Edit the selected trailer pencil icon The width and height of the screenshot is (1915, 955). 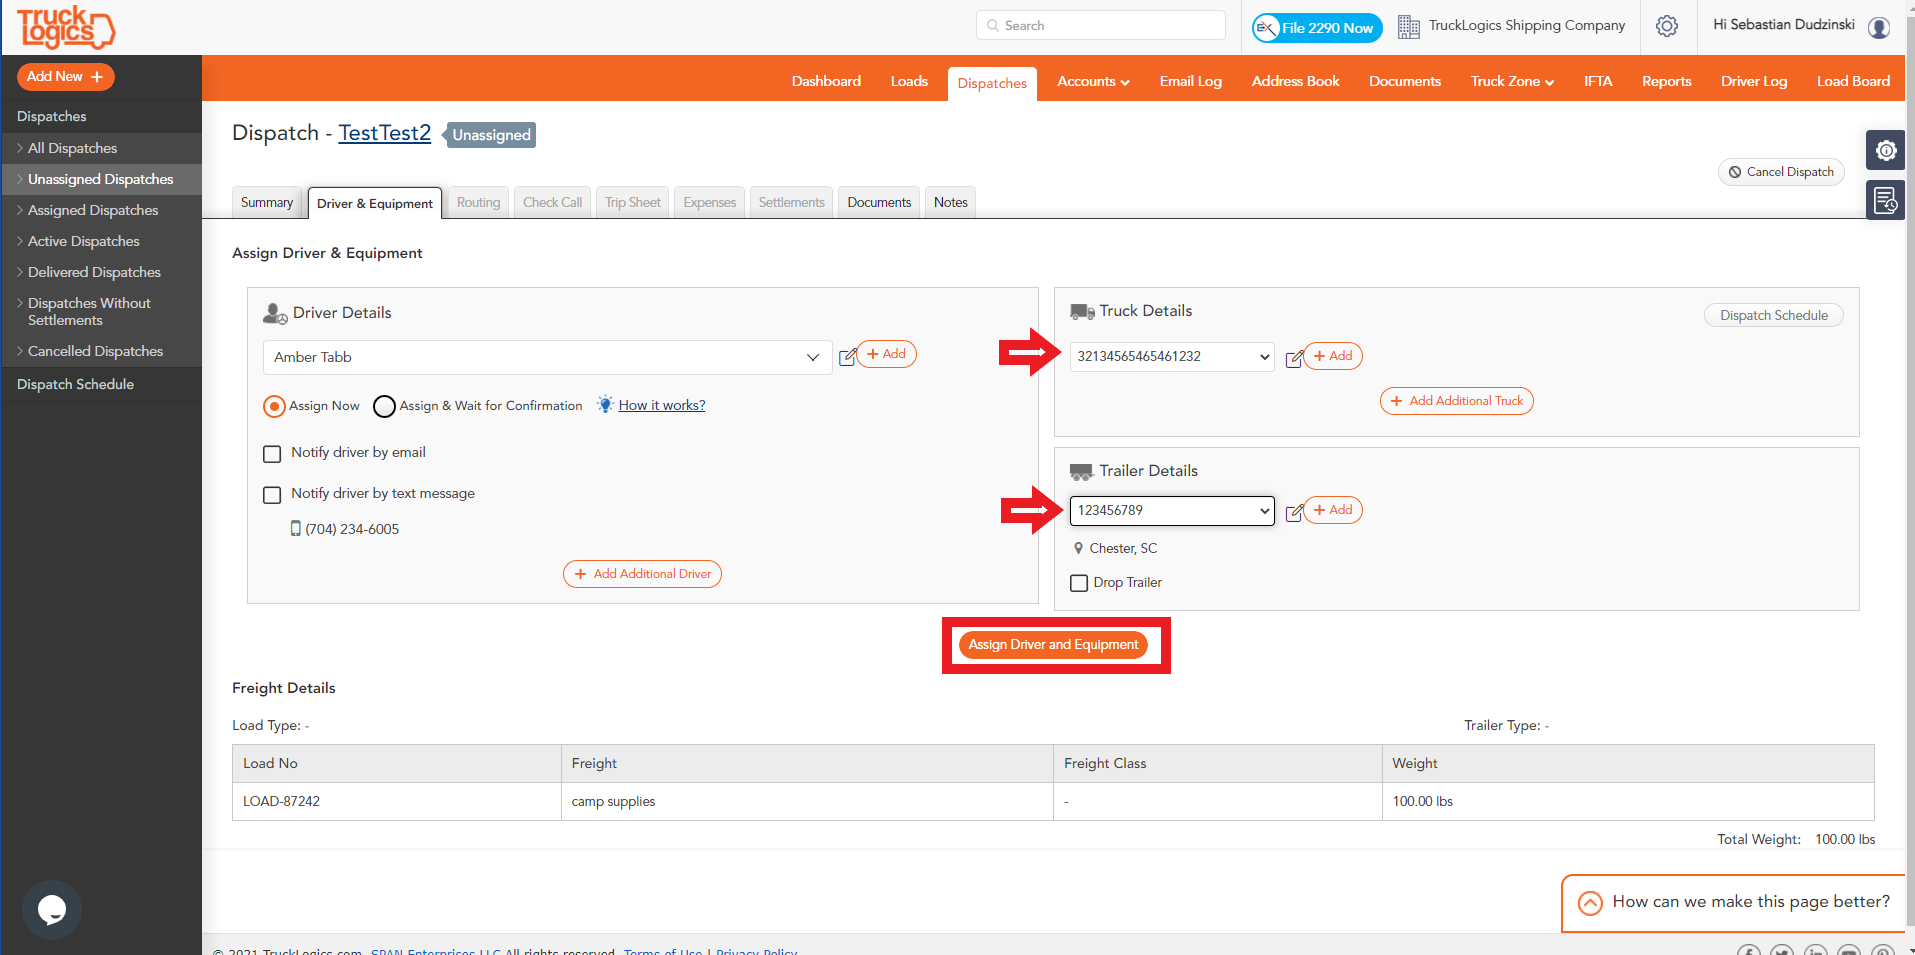(1294, 512)
